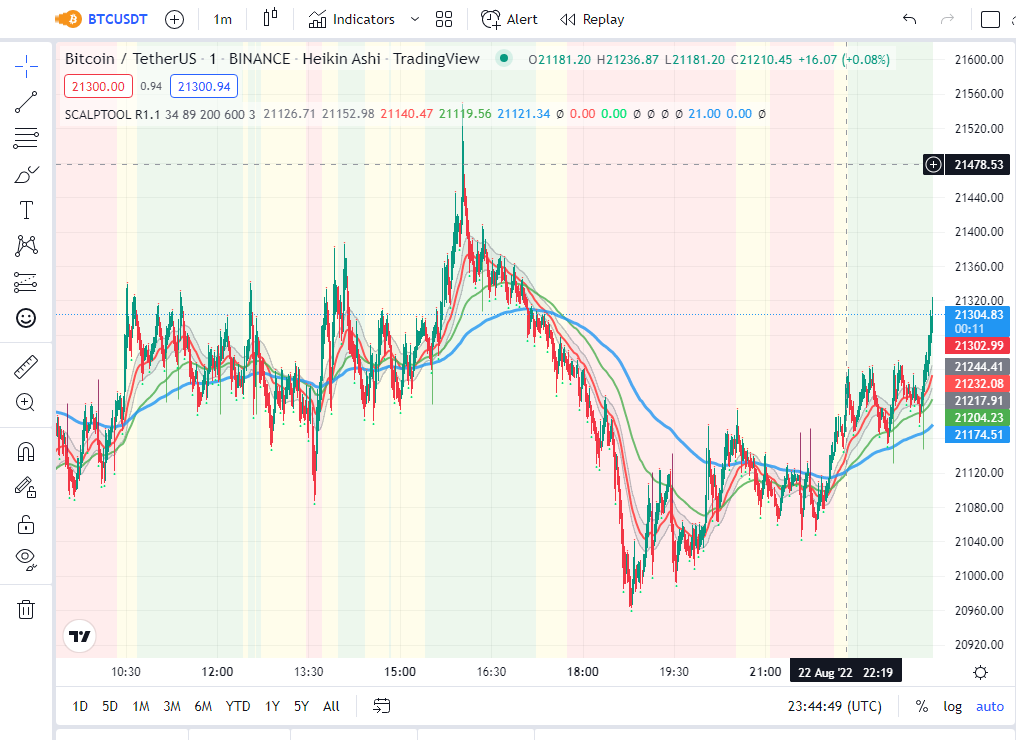Open the XABCD patterns tool
The width and height of the screenshot is (1016, 740).
(x=26, y=246)
